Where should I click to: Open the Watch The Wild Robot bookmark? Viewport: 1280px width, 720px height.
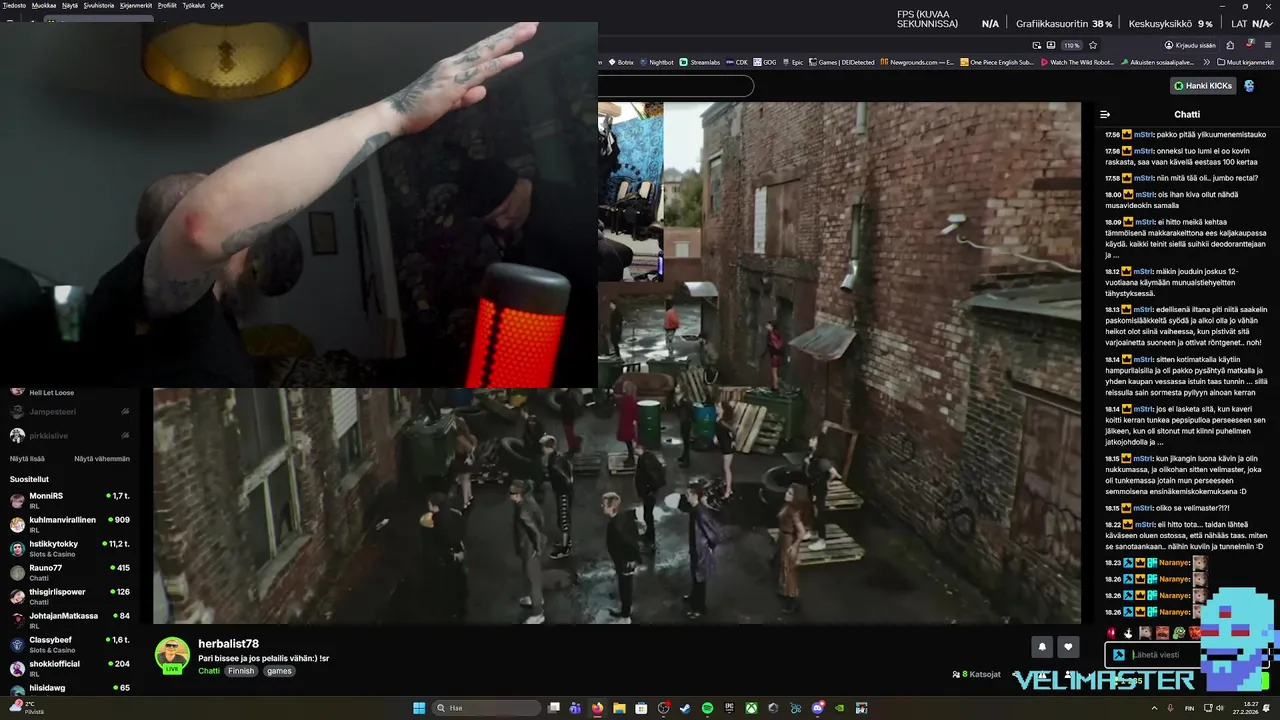point(1077,62)
